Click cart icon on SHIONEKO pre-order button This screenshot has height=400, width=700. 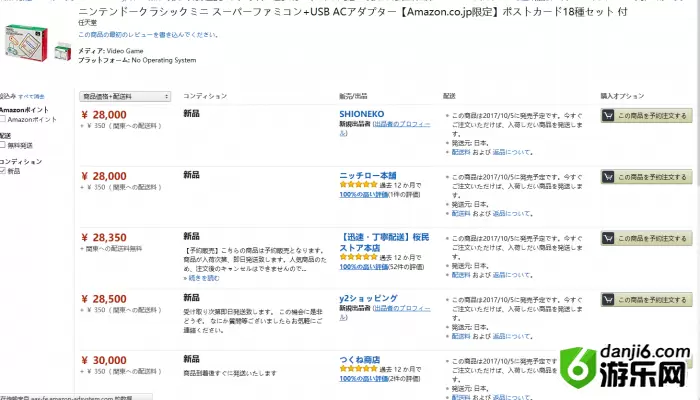(x=608, y=116)
